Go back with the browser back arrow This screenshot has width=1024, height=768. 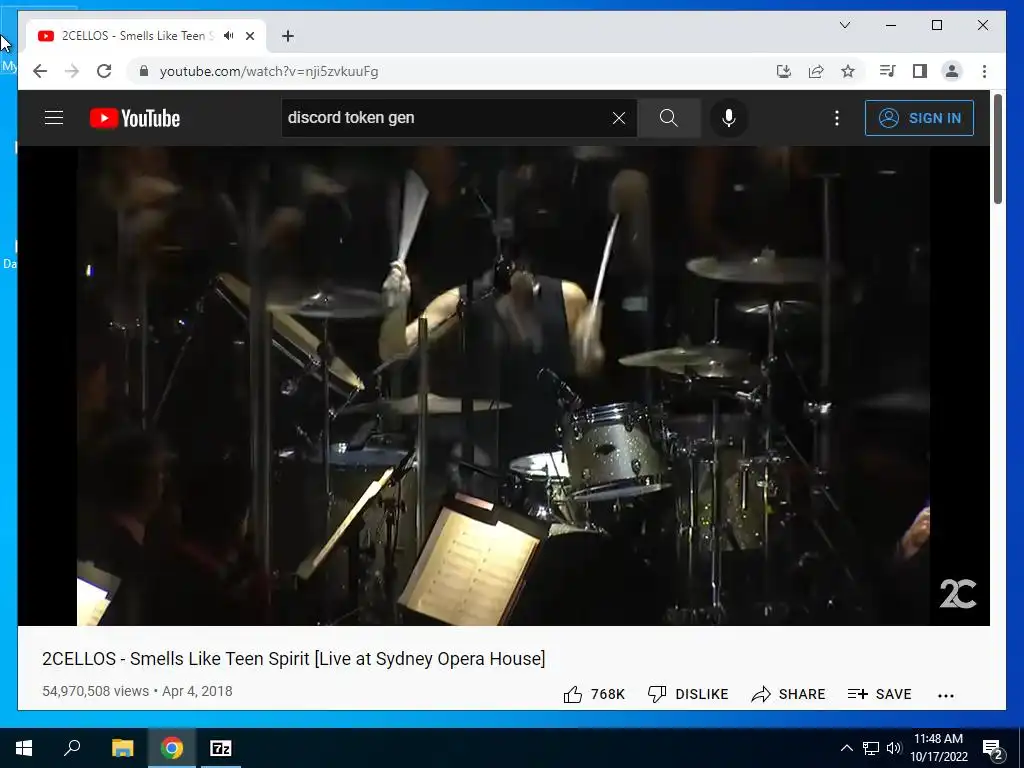coord(40,71)
